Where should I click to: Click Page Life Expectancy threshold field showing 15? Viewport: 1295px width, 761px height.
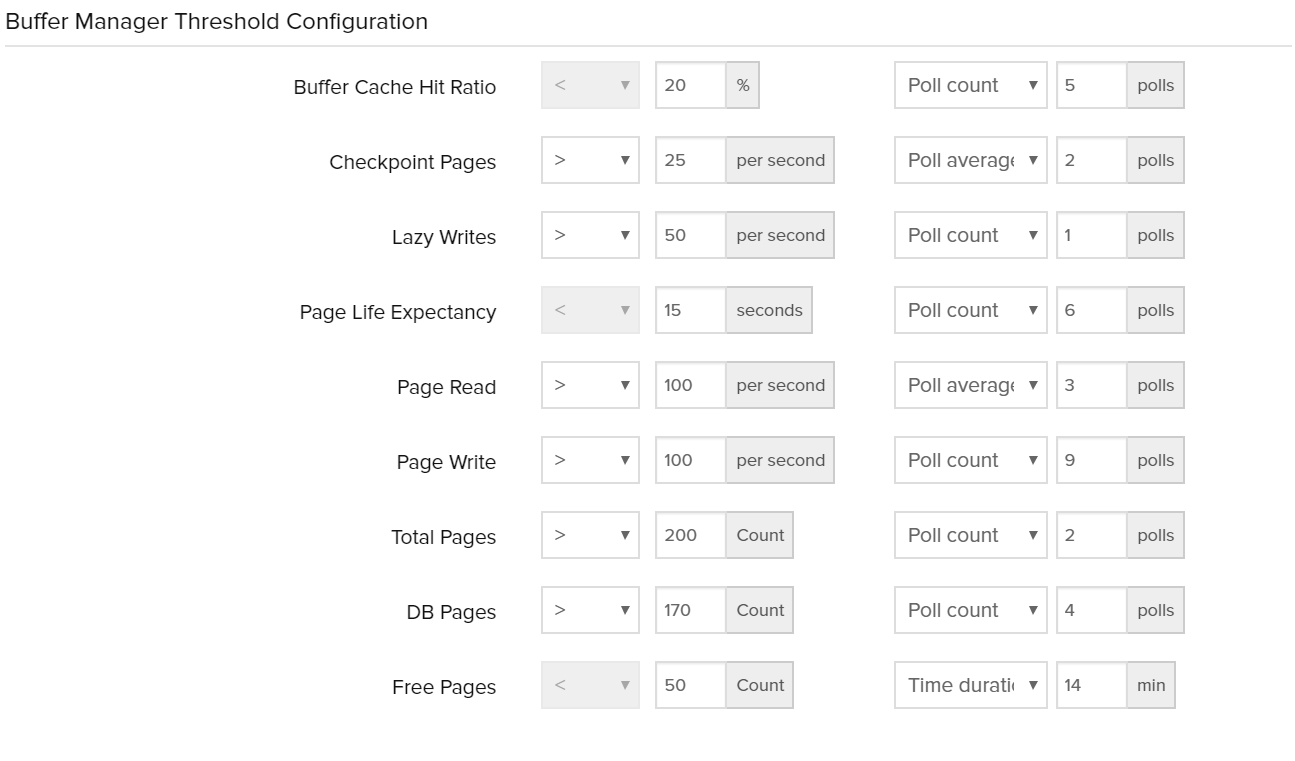(691, 310)
